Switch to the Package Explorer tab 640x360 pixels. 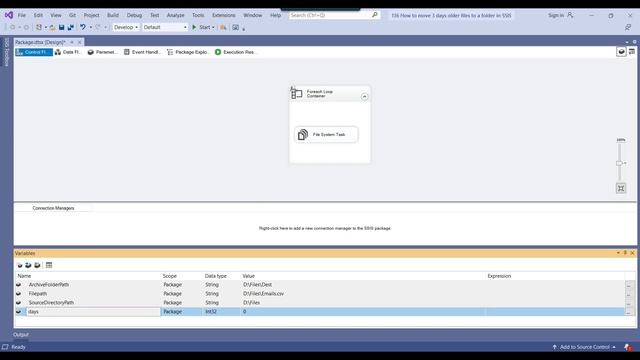pyautogui.click(x=188, y=52)
